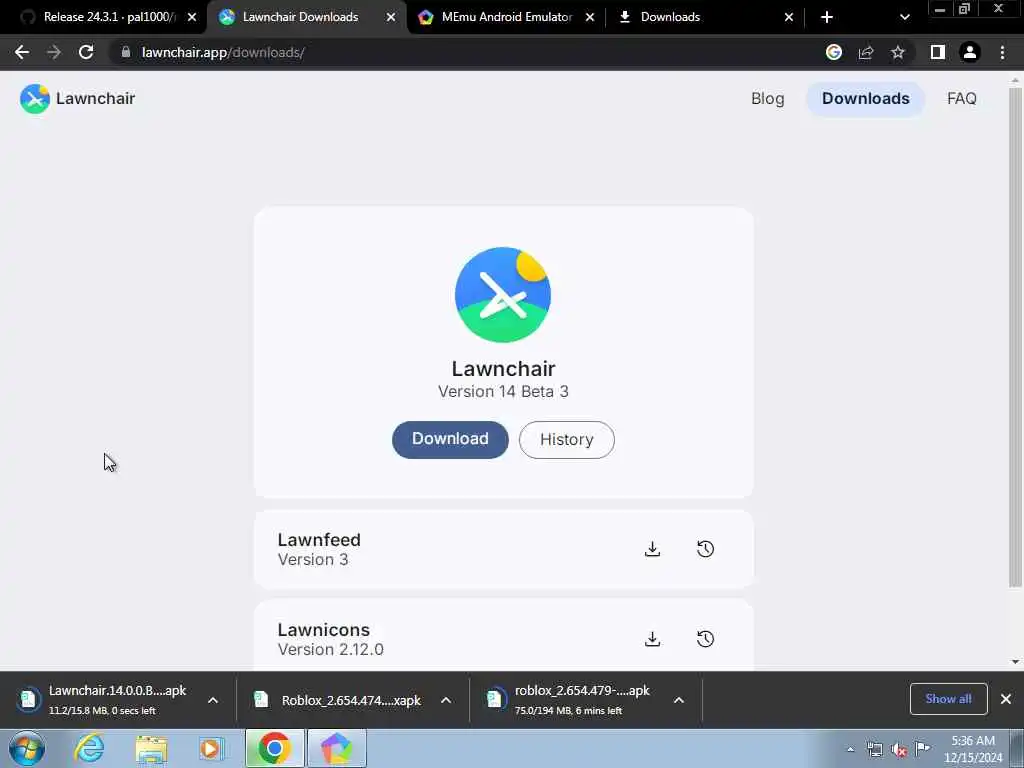
Task: Open Lawnicons version history
Action: [705, 639]
